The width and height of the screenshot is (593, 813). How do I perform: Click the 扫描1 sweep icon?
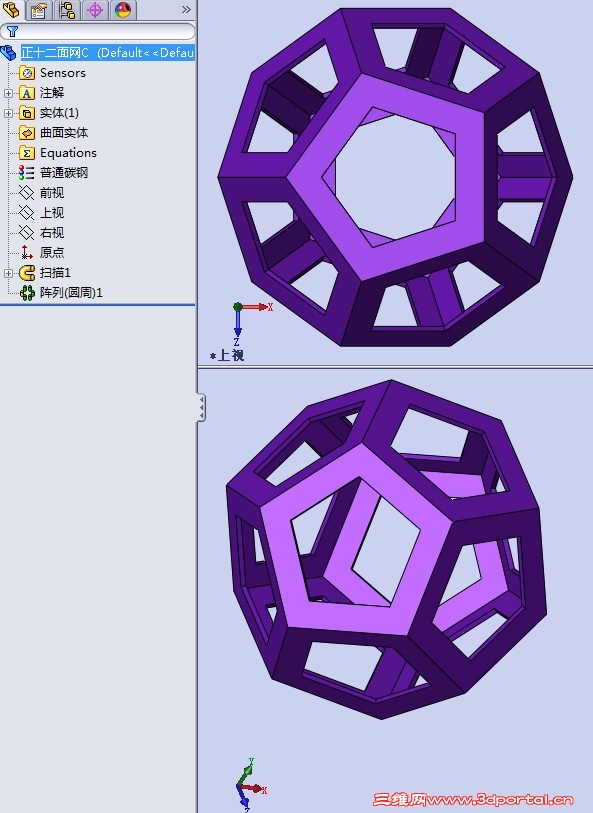(27, 273)
